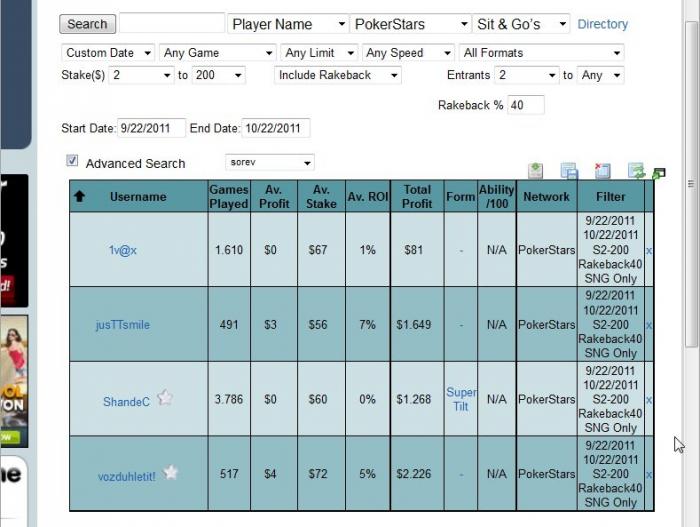Screen dimensions: 700x527
Task: Open player ShandeC profile link
Action: [126, 402]
